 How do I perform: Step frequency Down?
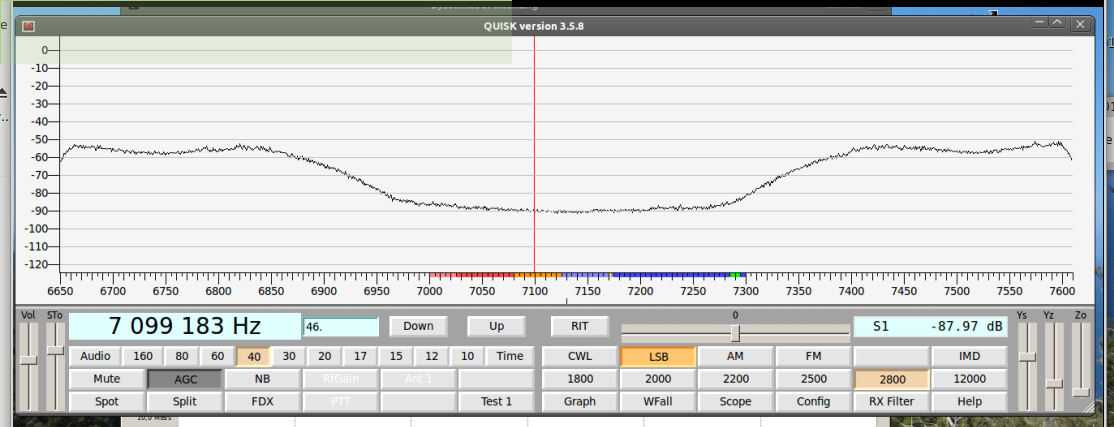coord(418,326)
